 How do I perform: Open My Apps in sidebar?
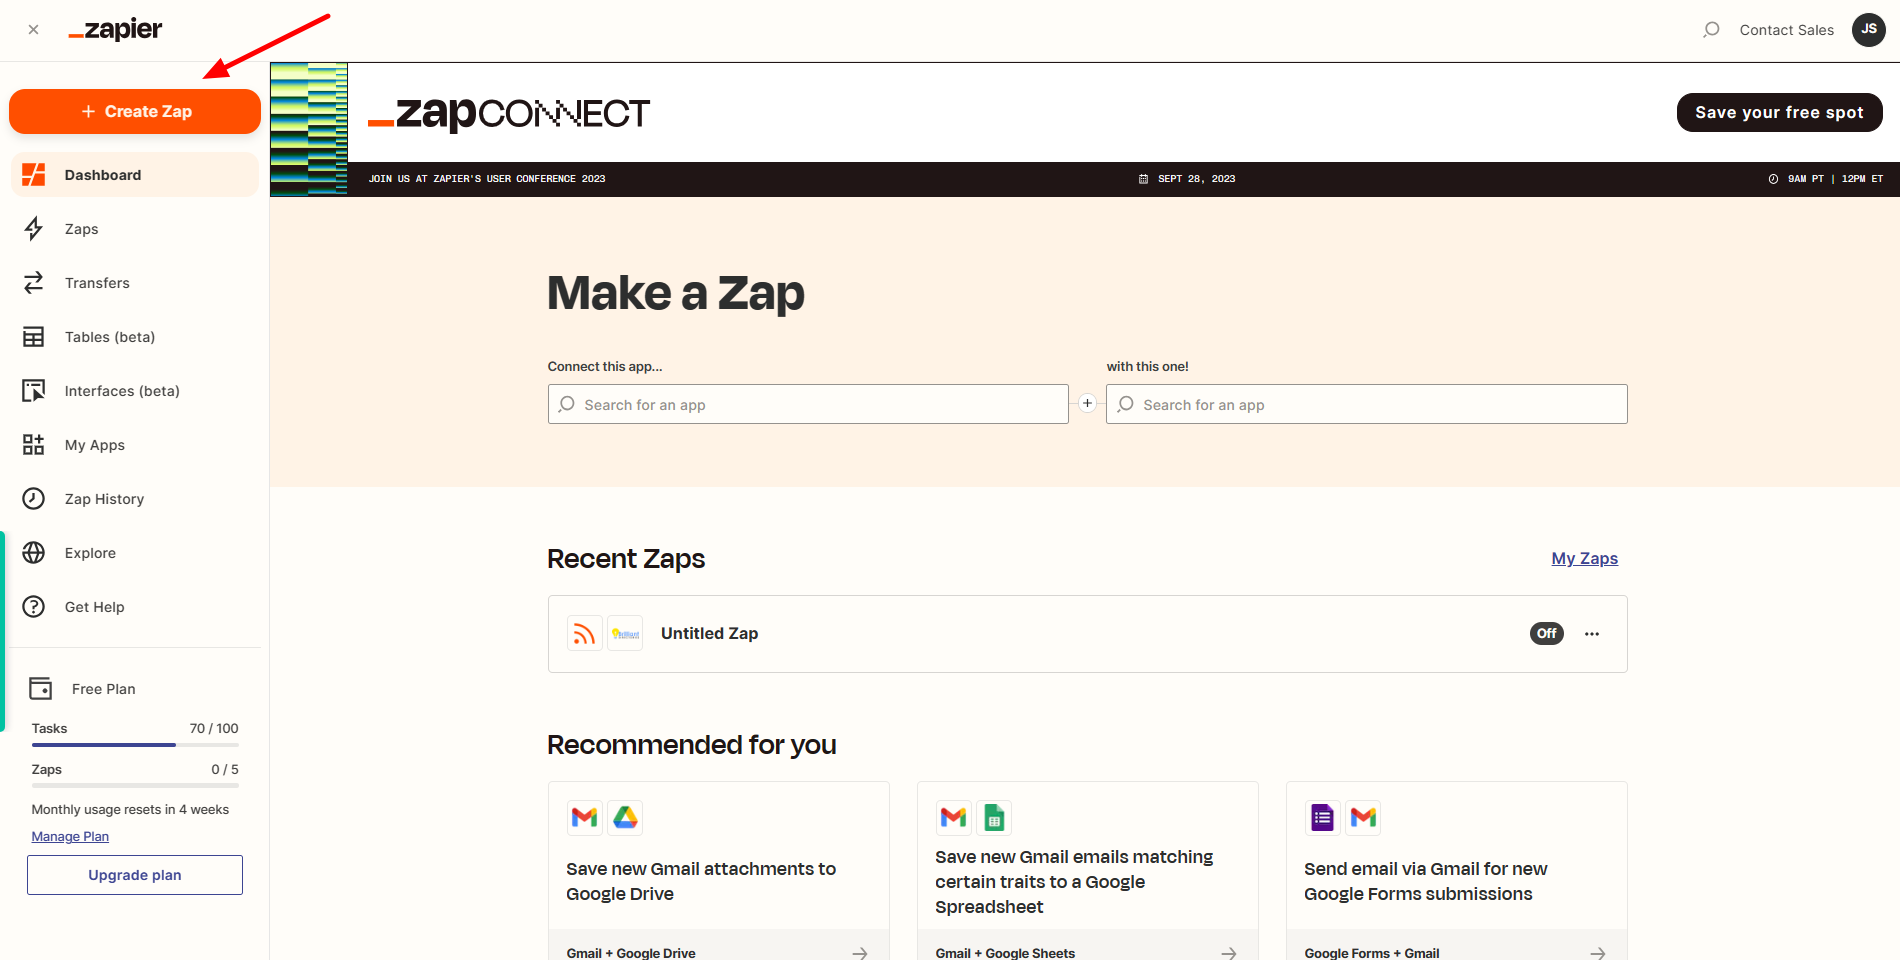[135, 445]
